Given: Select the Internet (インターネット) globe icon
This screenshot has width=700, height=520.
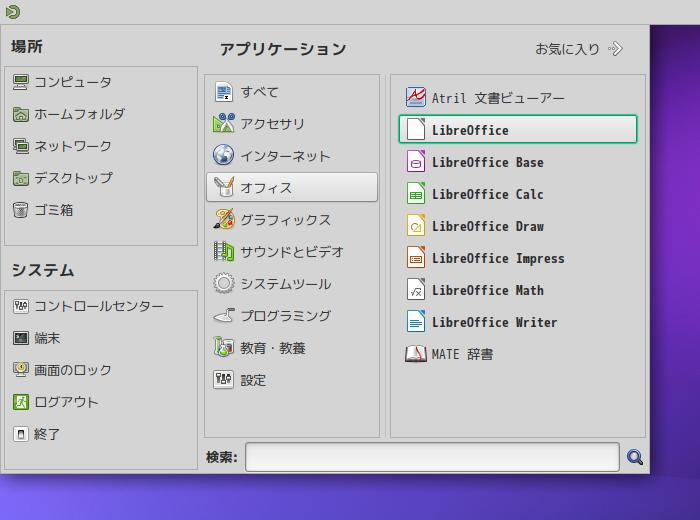Looking at the screenshot, I should (x=224, y=155).
